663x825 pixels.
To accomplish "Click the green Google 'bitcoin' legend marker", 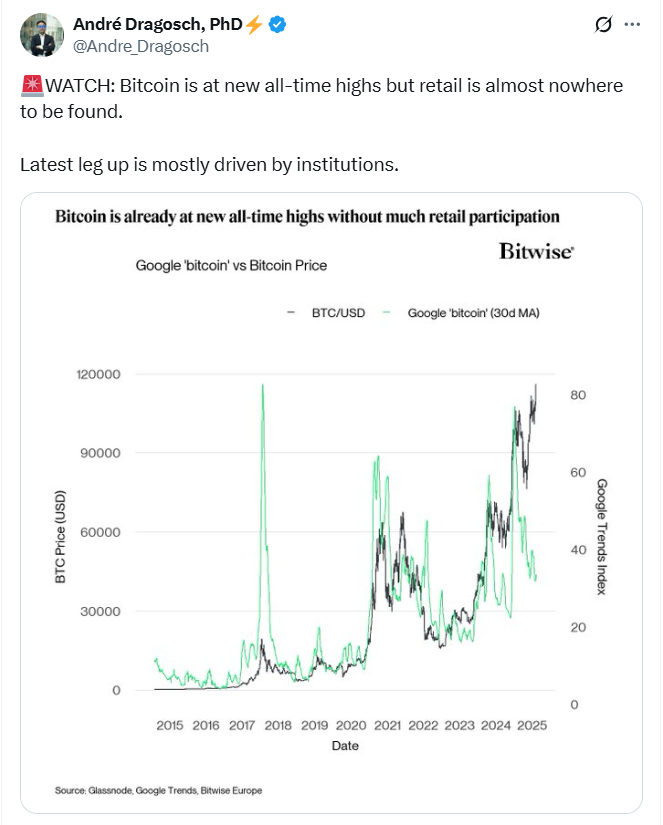I will pyautogui.click(x=386, y=312).
